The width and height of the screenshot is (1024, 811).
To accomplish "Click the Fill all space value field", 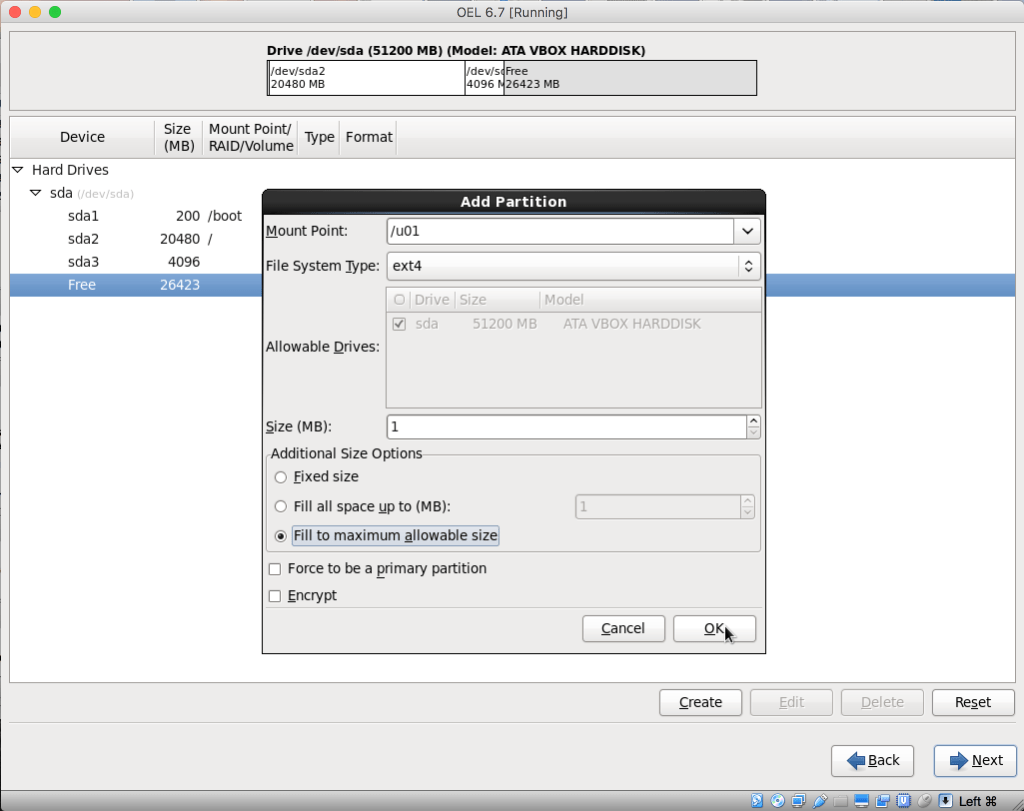I will click(x=658, y=507).
